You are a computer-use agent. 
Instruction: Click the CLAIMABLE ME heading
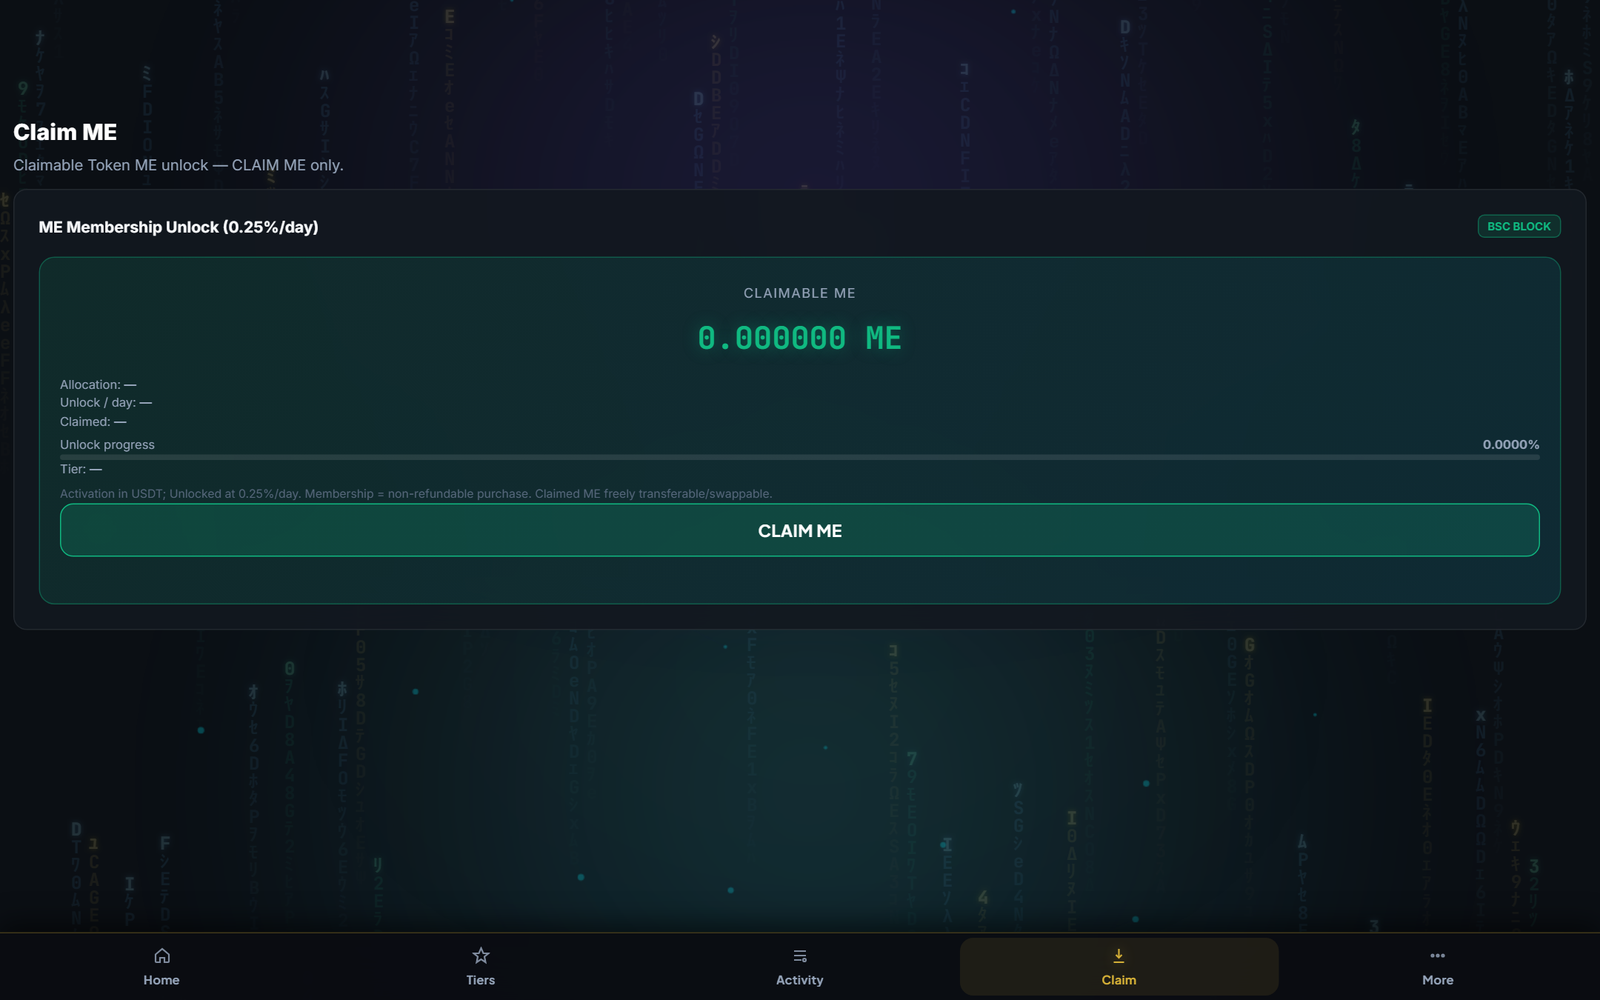[x=799, y=293]
